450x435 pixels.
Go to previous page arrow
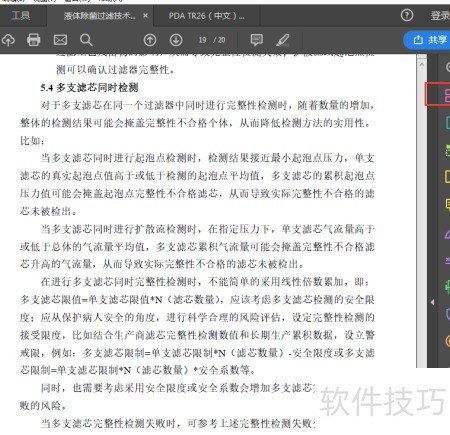coord(150,40)
